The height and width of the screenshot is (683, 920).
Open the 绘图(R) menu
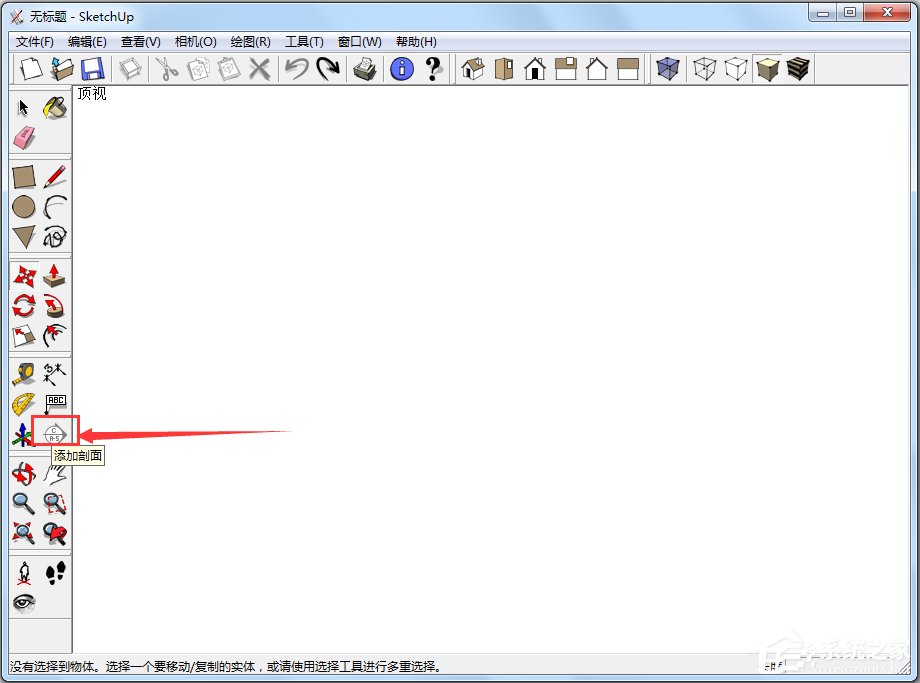click(251, 42)
